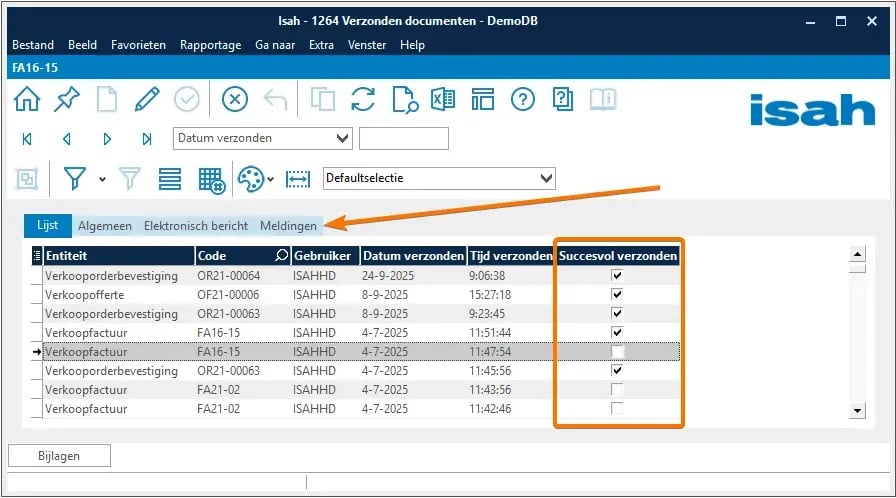Toggle sent checkbox in 11:47:54 row
This screenshot has height=498, width=896.
tap(617, 351)
